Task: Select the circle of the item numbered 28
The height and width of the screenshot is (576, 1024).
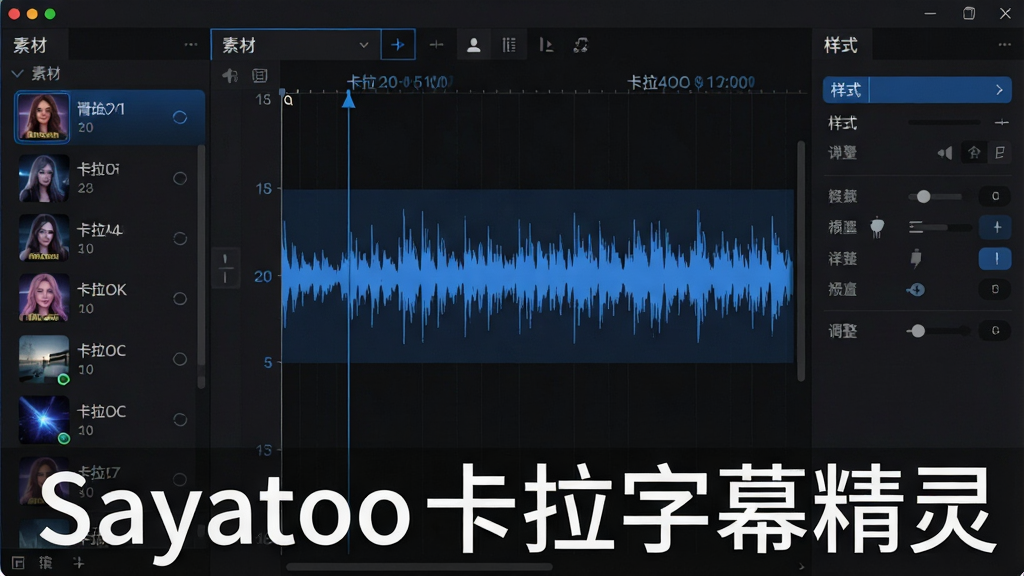Action: [180, 178]
